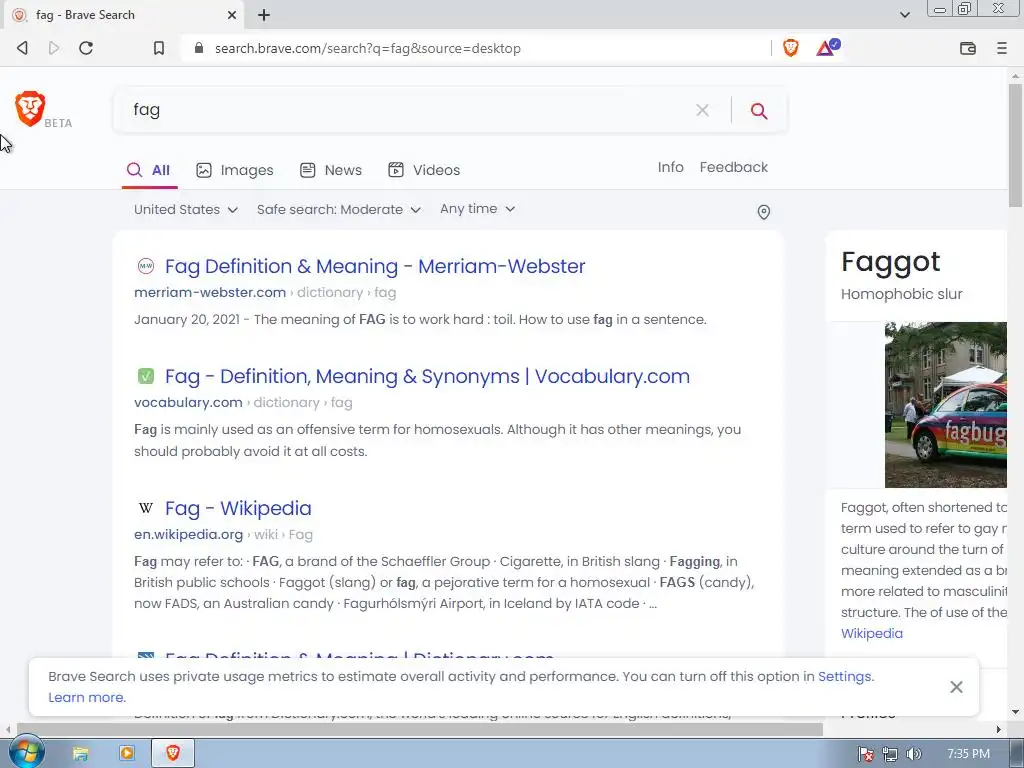Switch to the News tab
1024x768 pixels.
pos(330,170)
